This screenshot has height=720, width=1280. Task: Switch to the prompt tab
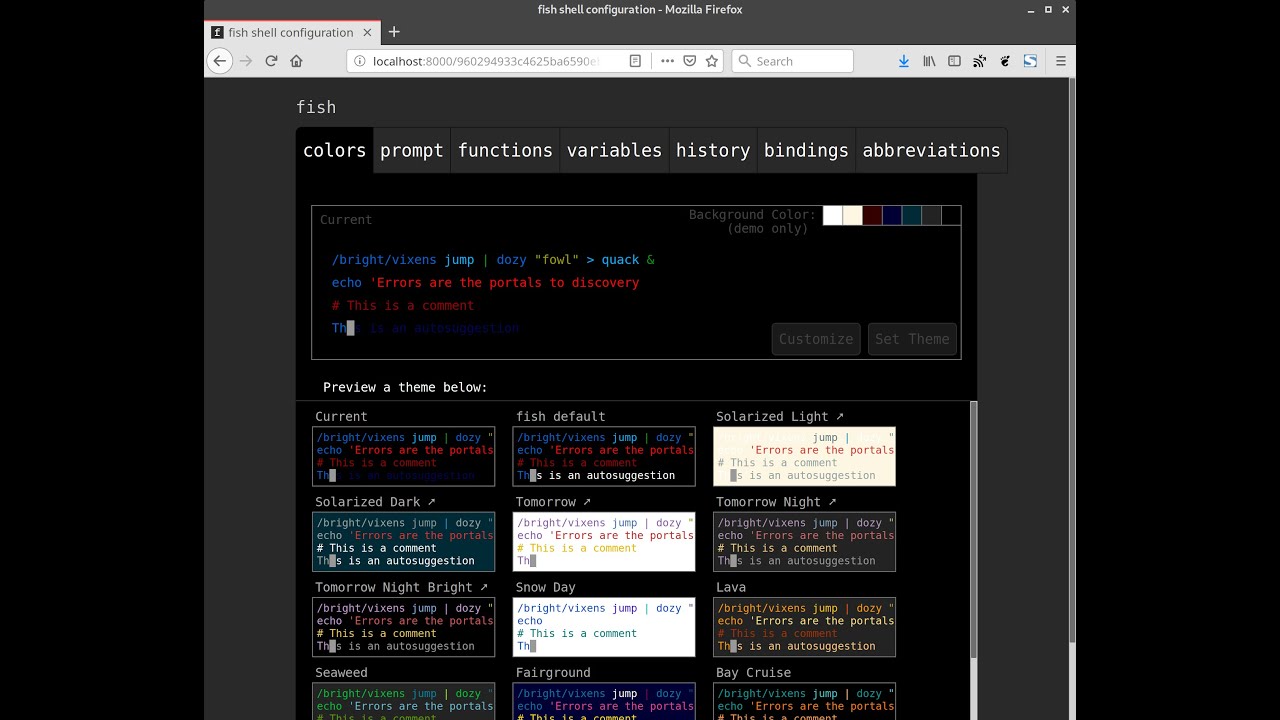pyautogui.click(x=412, y=150)
